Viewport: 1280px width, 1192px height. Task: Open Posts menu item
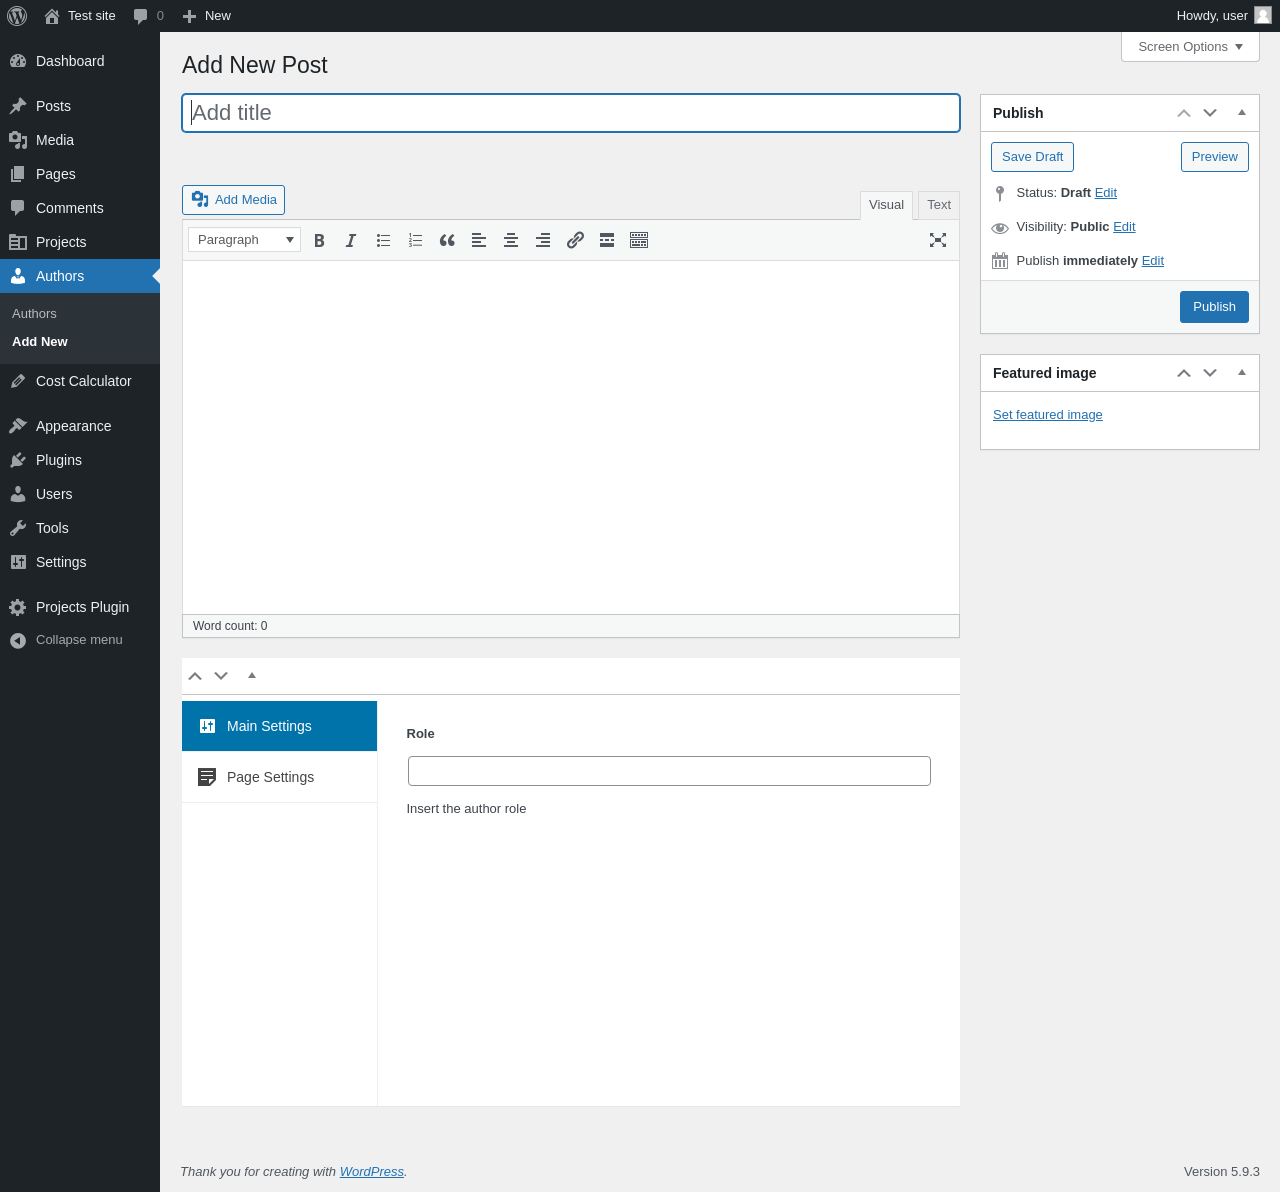click(80, 106)
